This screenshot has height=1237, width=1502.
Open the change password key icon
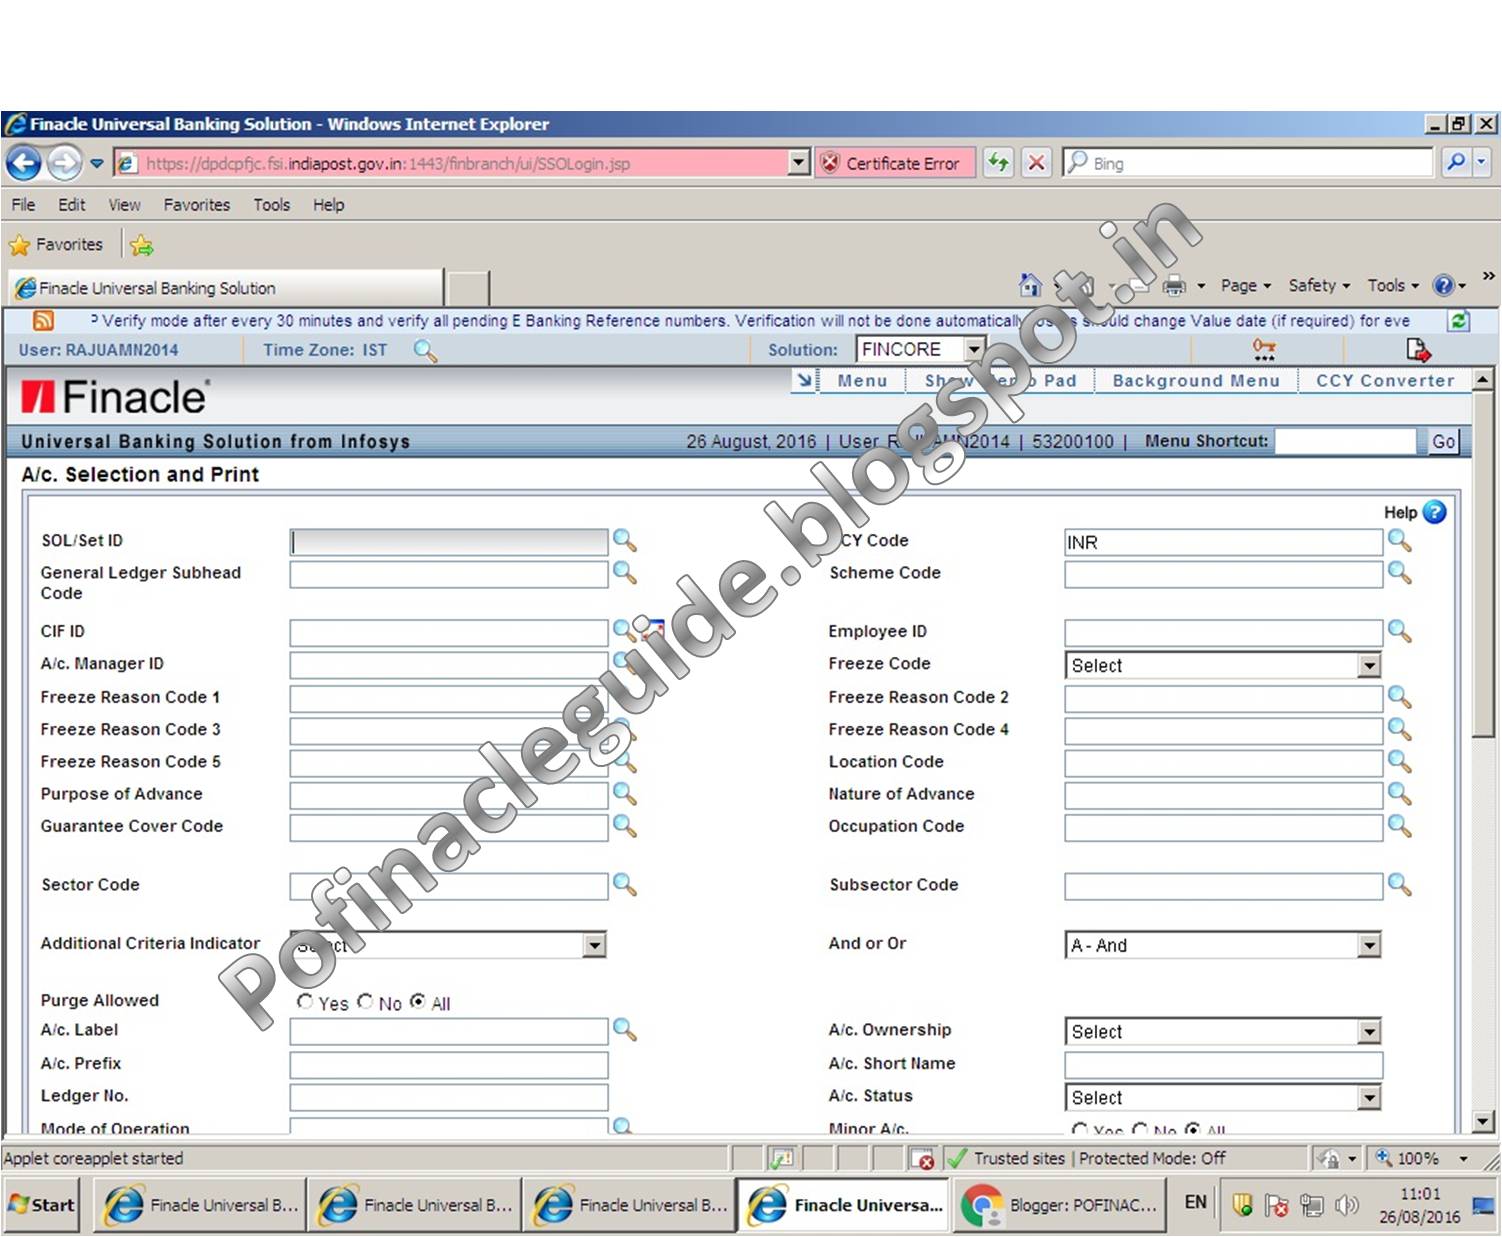point(1264,349)
